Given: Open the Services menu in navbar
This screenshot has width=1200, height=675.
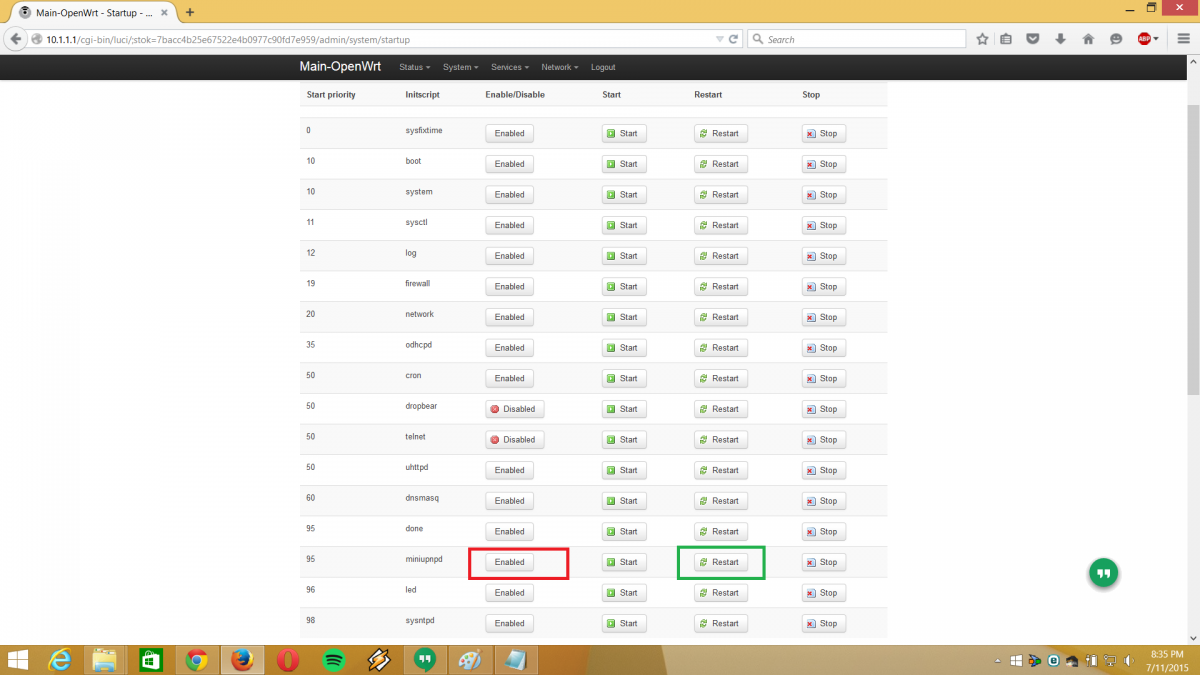Looking at the screenshot, I should (x=510, y=67).
